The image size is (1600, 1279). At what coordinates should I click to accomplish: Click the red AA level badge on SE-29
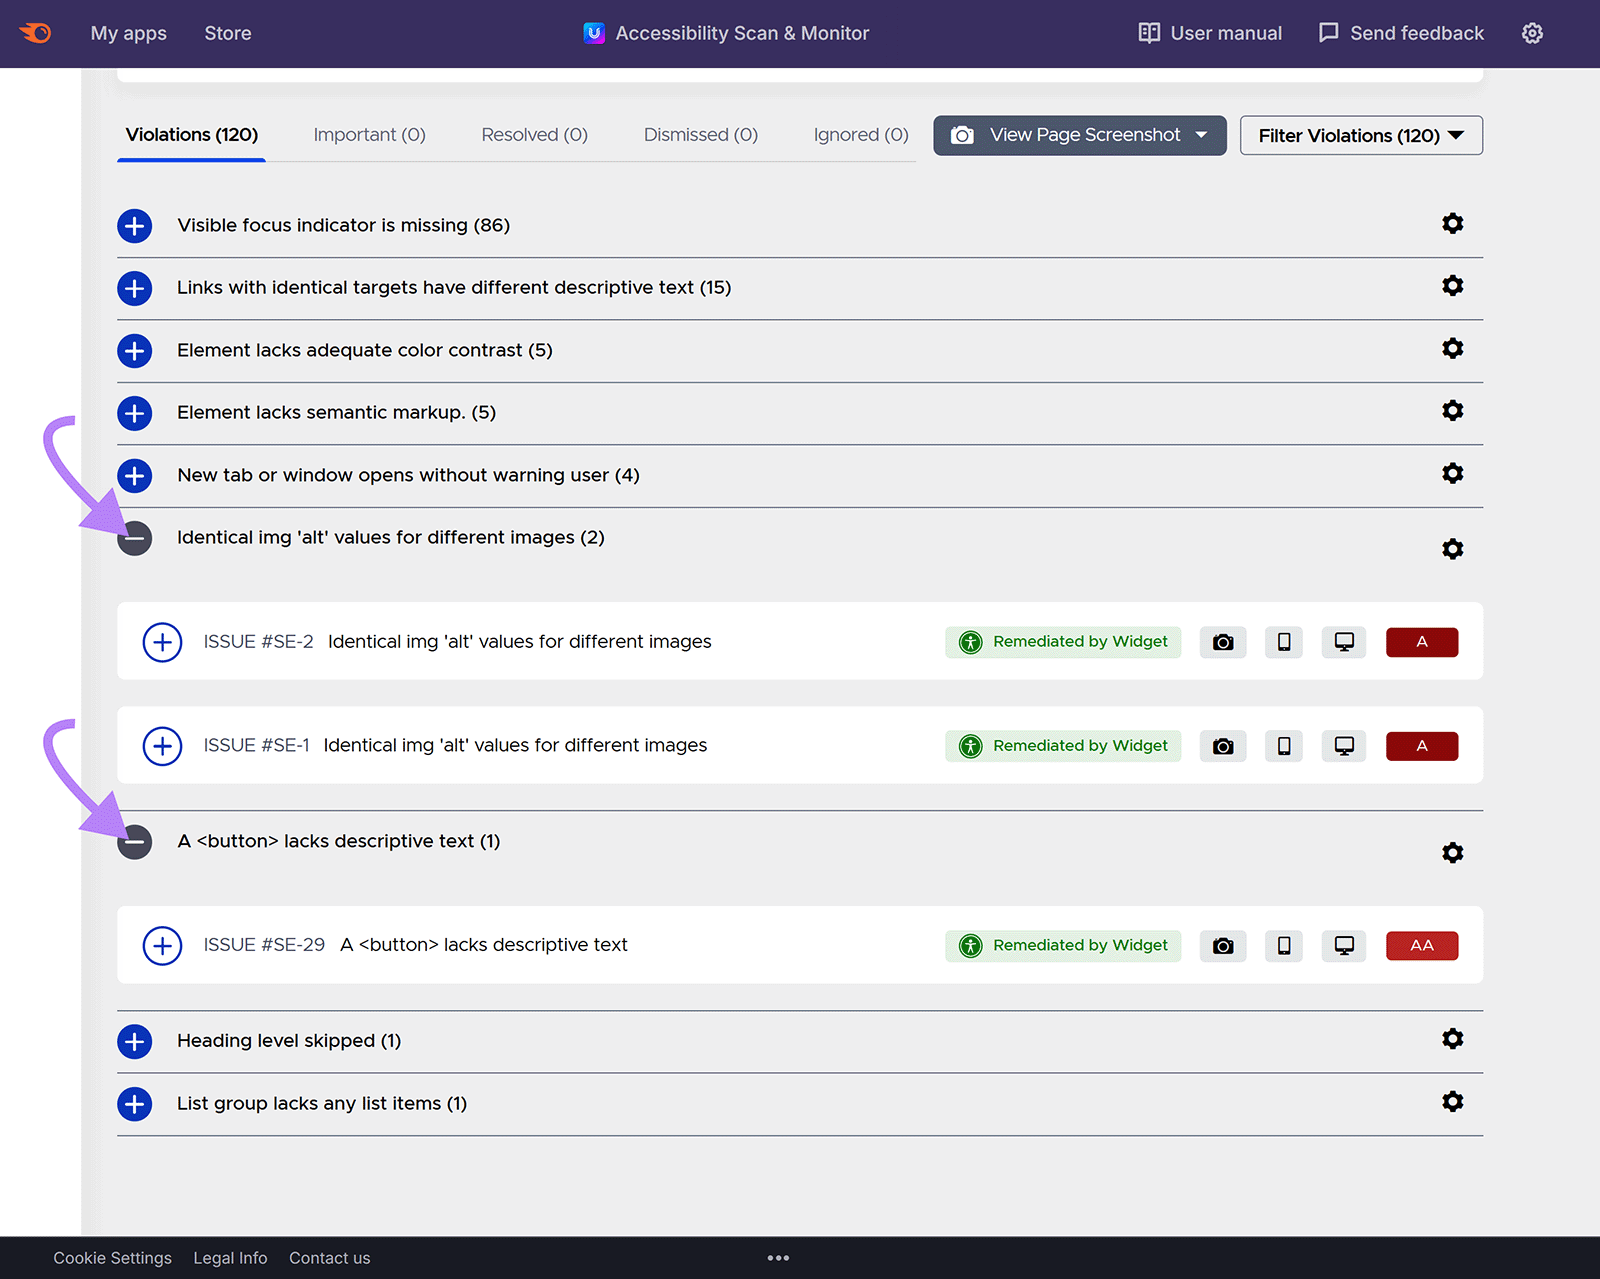[1421, 946]
